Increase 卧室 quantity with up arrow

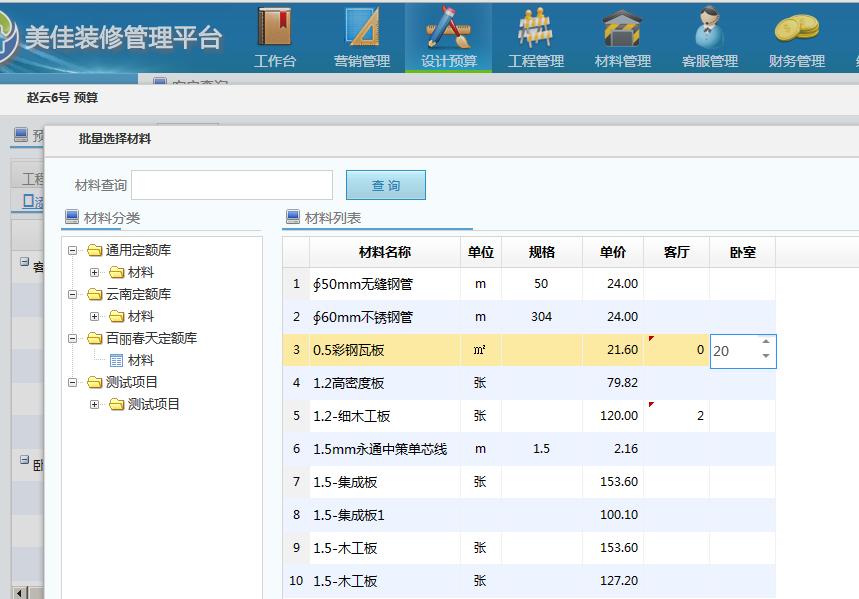pyautogui.click(x=766, y=343)
